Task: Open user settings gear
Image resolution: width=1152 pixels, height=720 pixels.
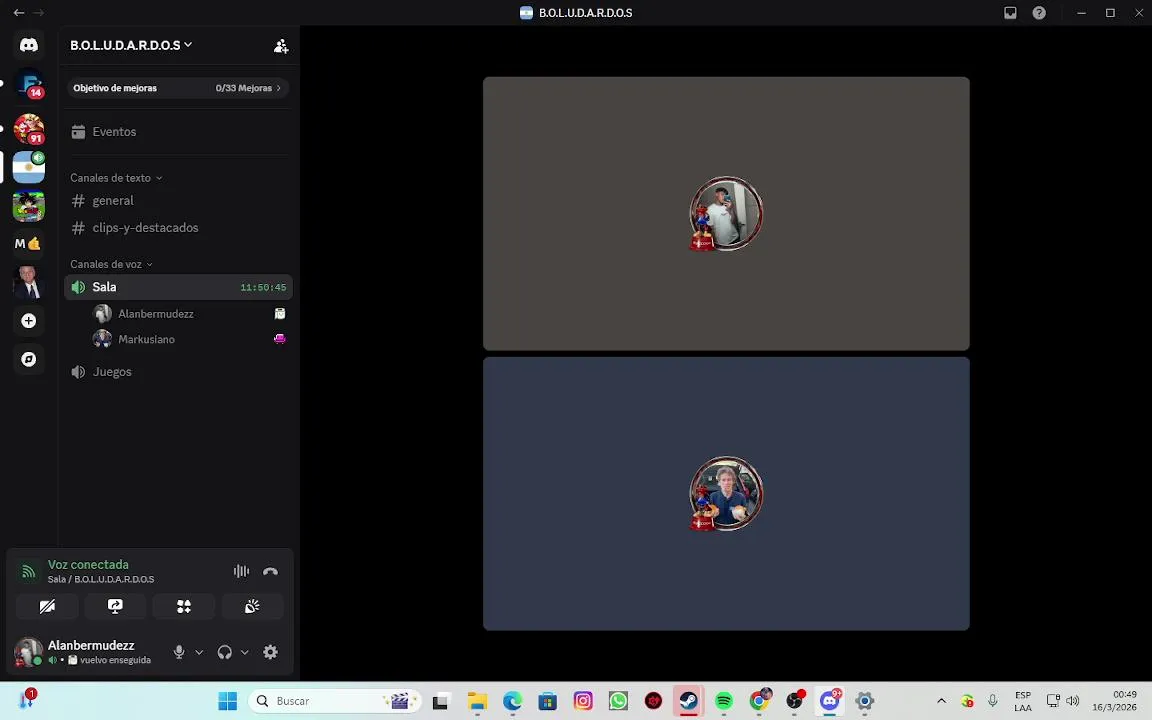Action: pos(270,652)
